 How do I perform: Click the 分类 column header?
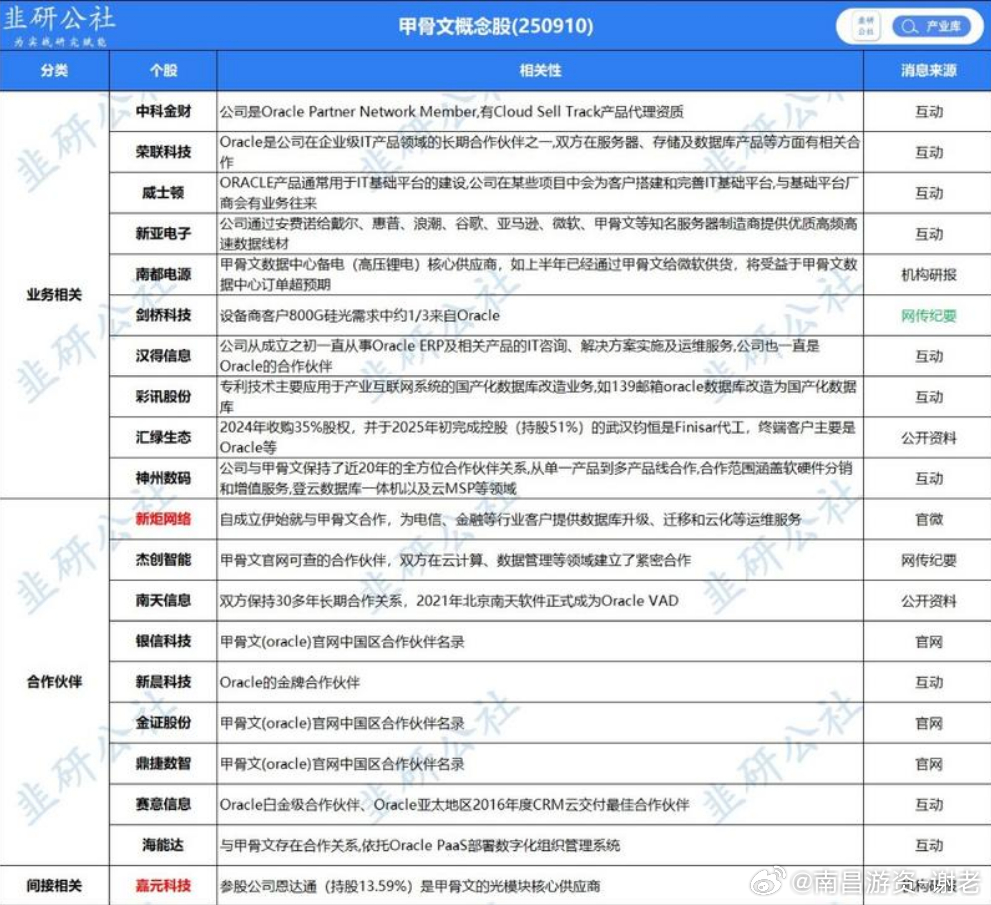click(x=54, y=70)
